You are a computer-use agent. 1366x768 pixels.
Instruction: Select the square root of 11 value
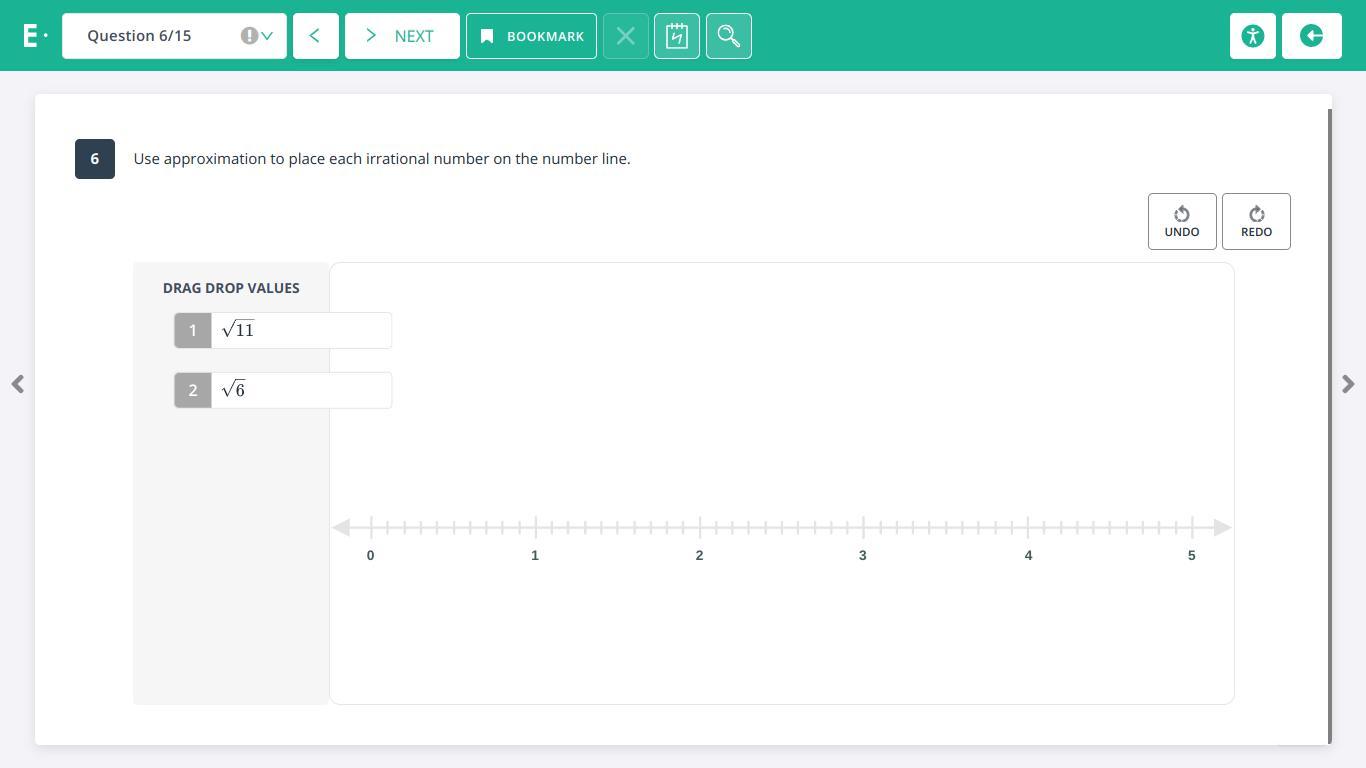[x=283, y=330]
